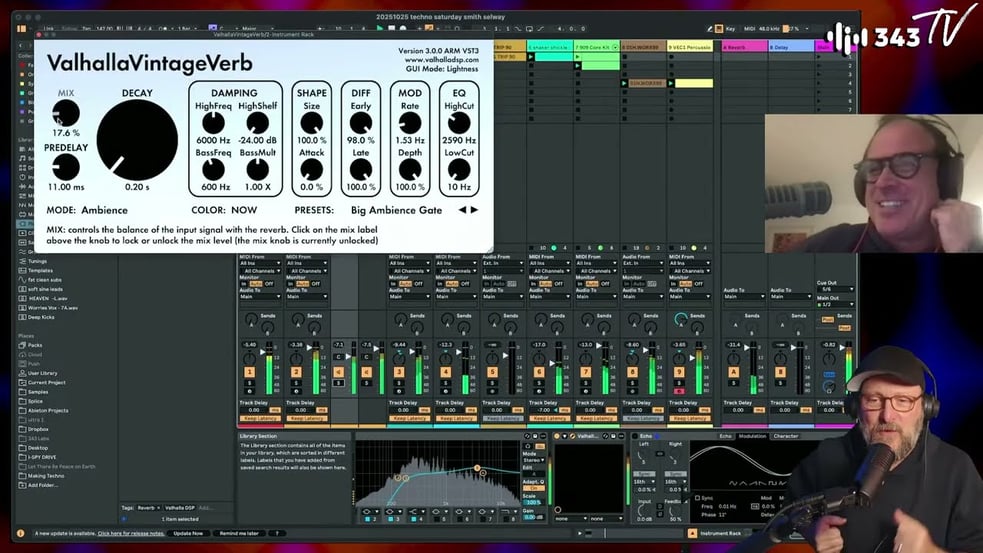Click www.valhalladsp.com in plugin header

click(x=441, y=60)
